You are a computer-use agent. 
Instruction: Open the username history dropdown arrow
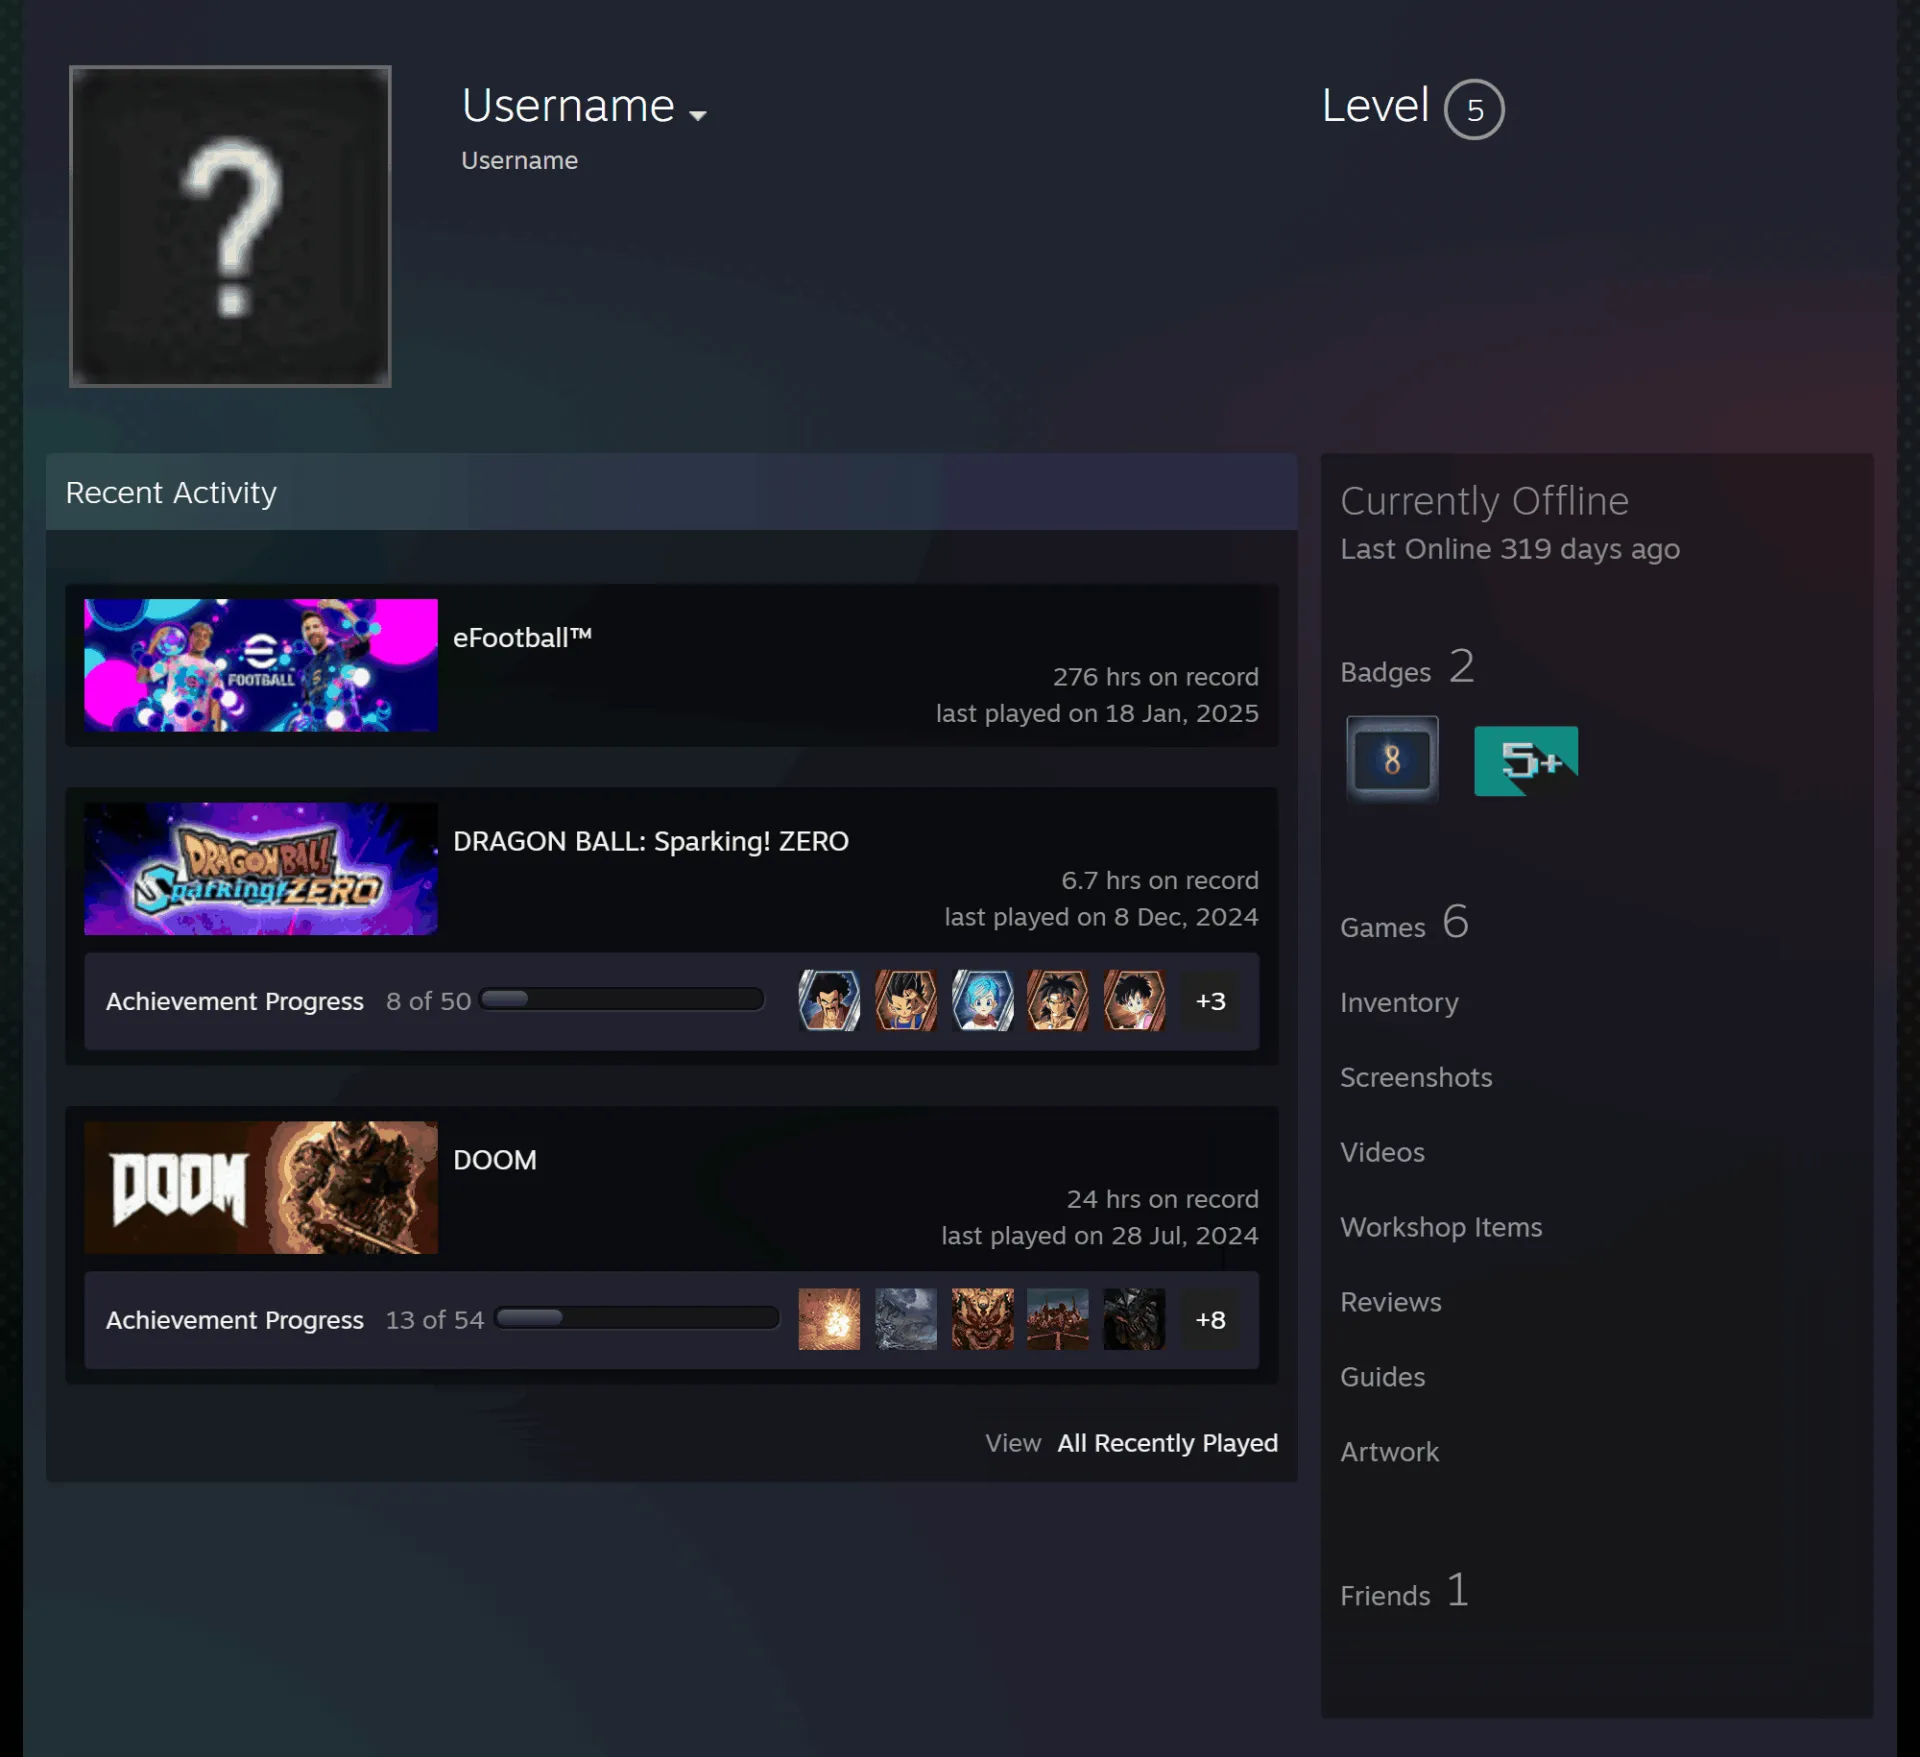tap(698, 115)
